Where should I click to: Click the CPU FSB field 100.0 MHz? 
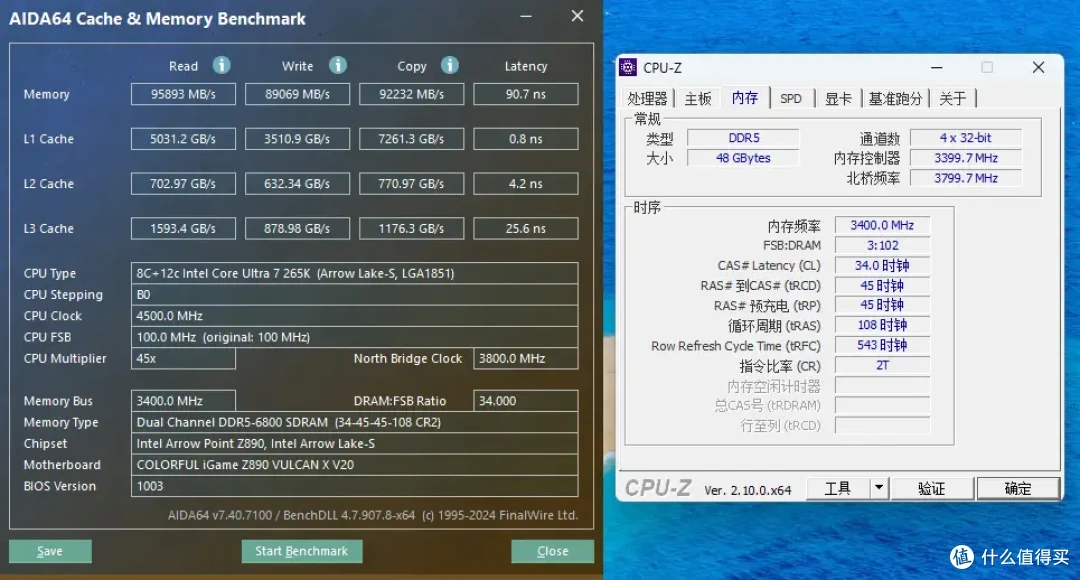pos(354,338)
